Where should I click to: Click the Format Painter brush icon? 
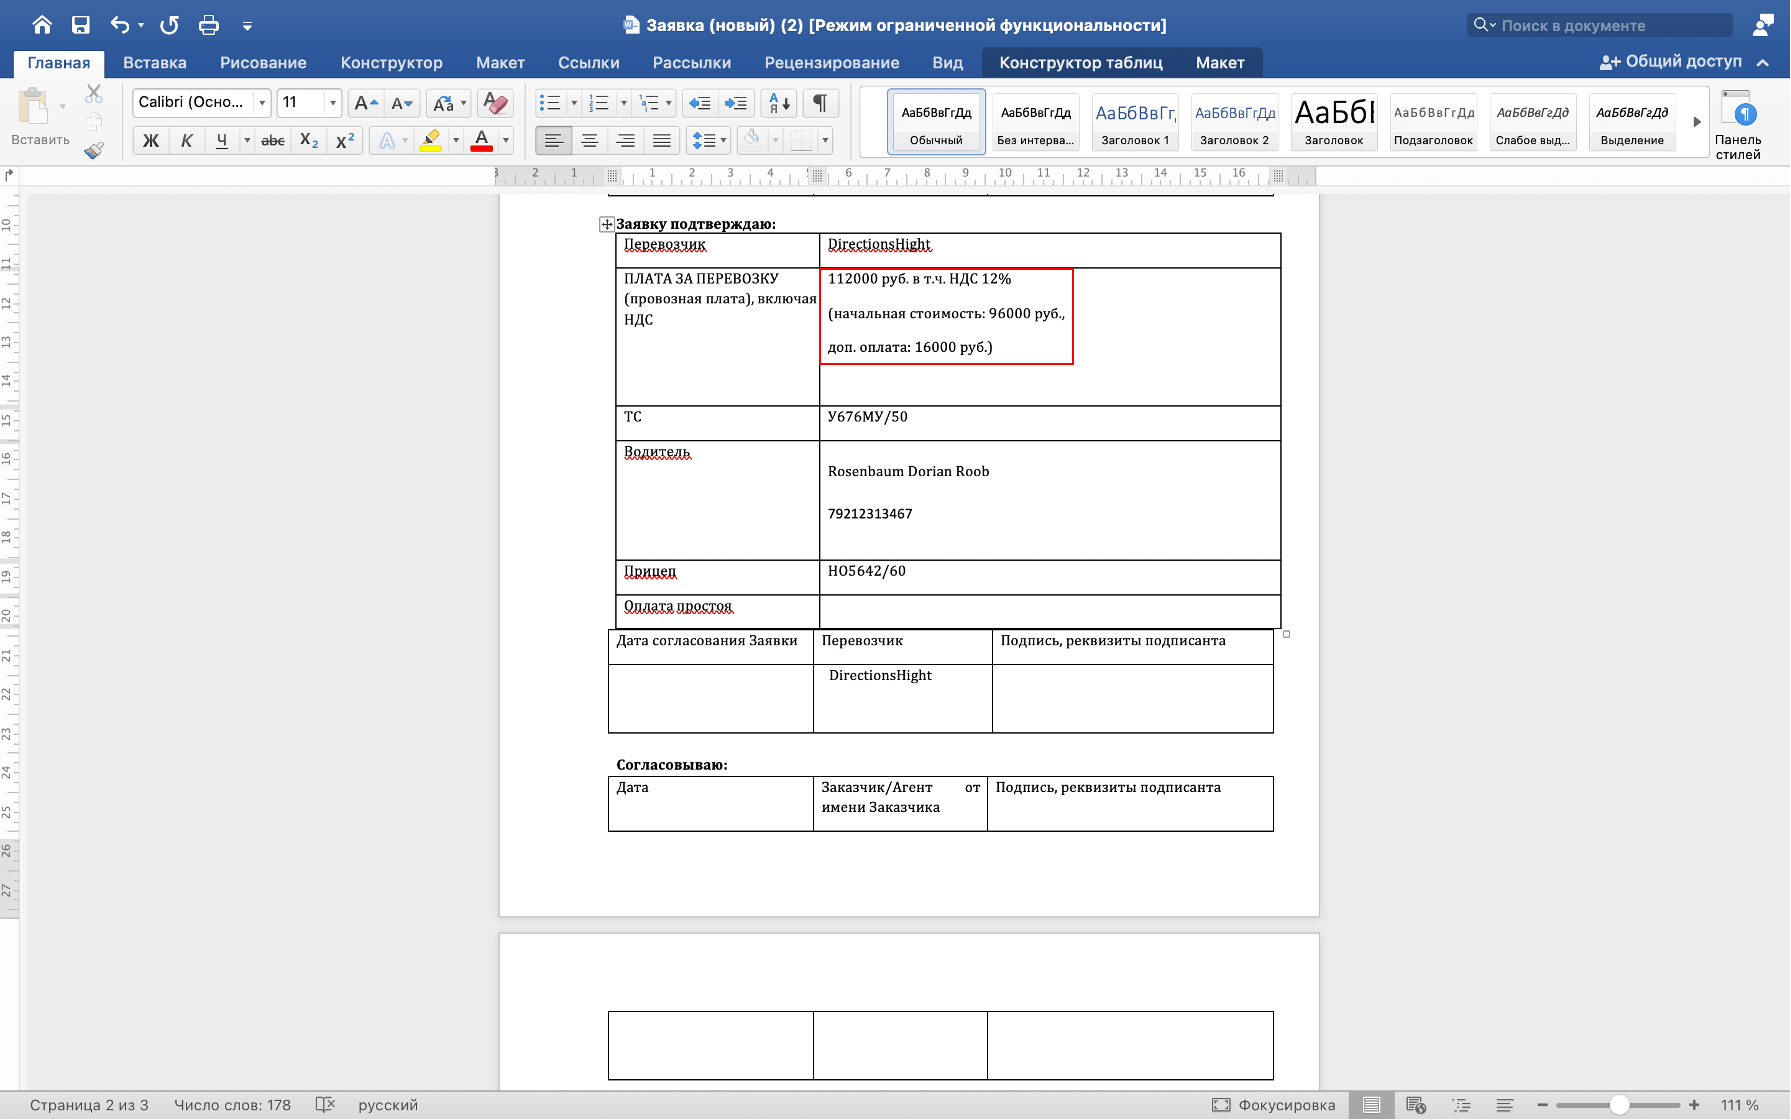pyautogui.click(x=94, y=150)
